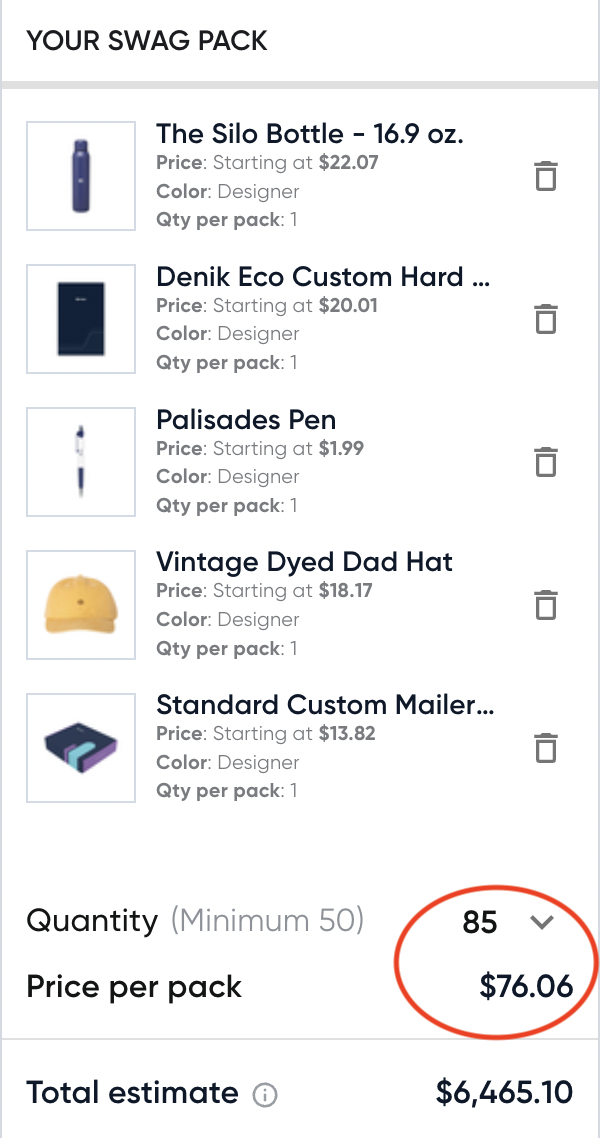Viewport: 600px width, 1138px height.
Task: Select the purple mailer box thumbnail
Action: coord(80,747)
